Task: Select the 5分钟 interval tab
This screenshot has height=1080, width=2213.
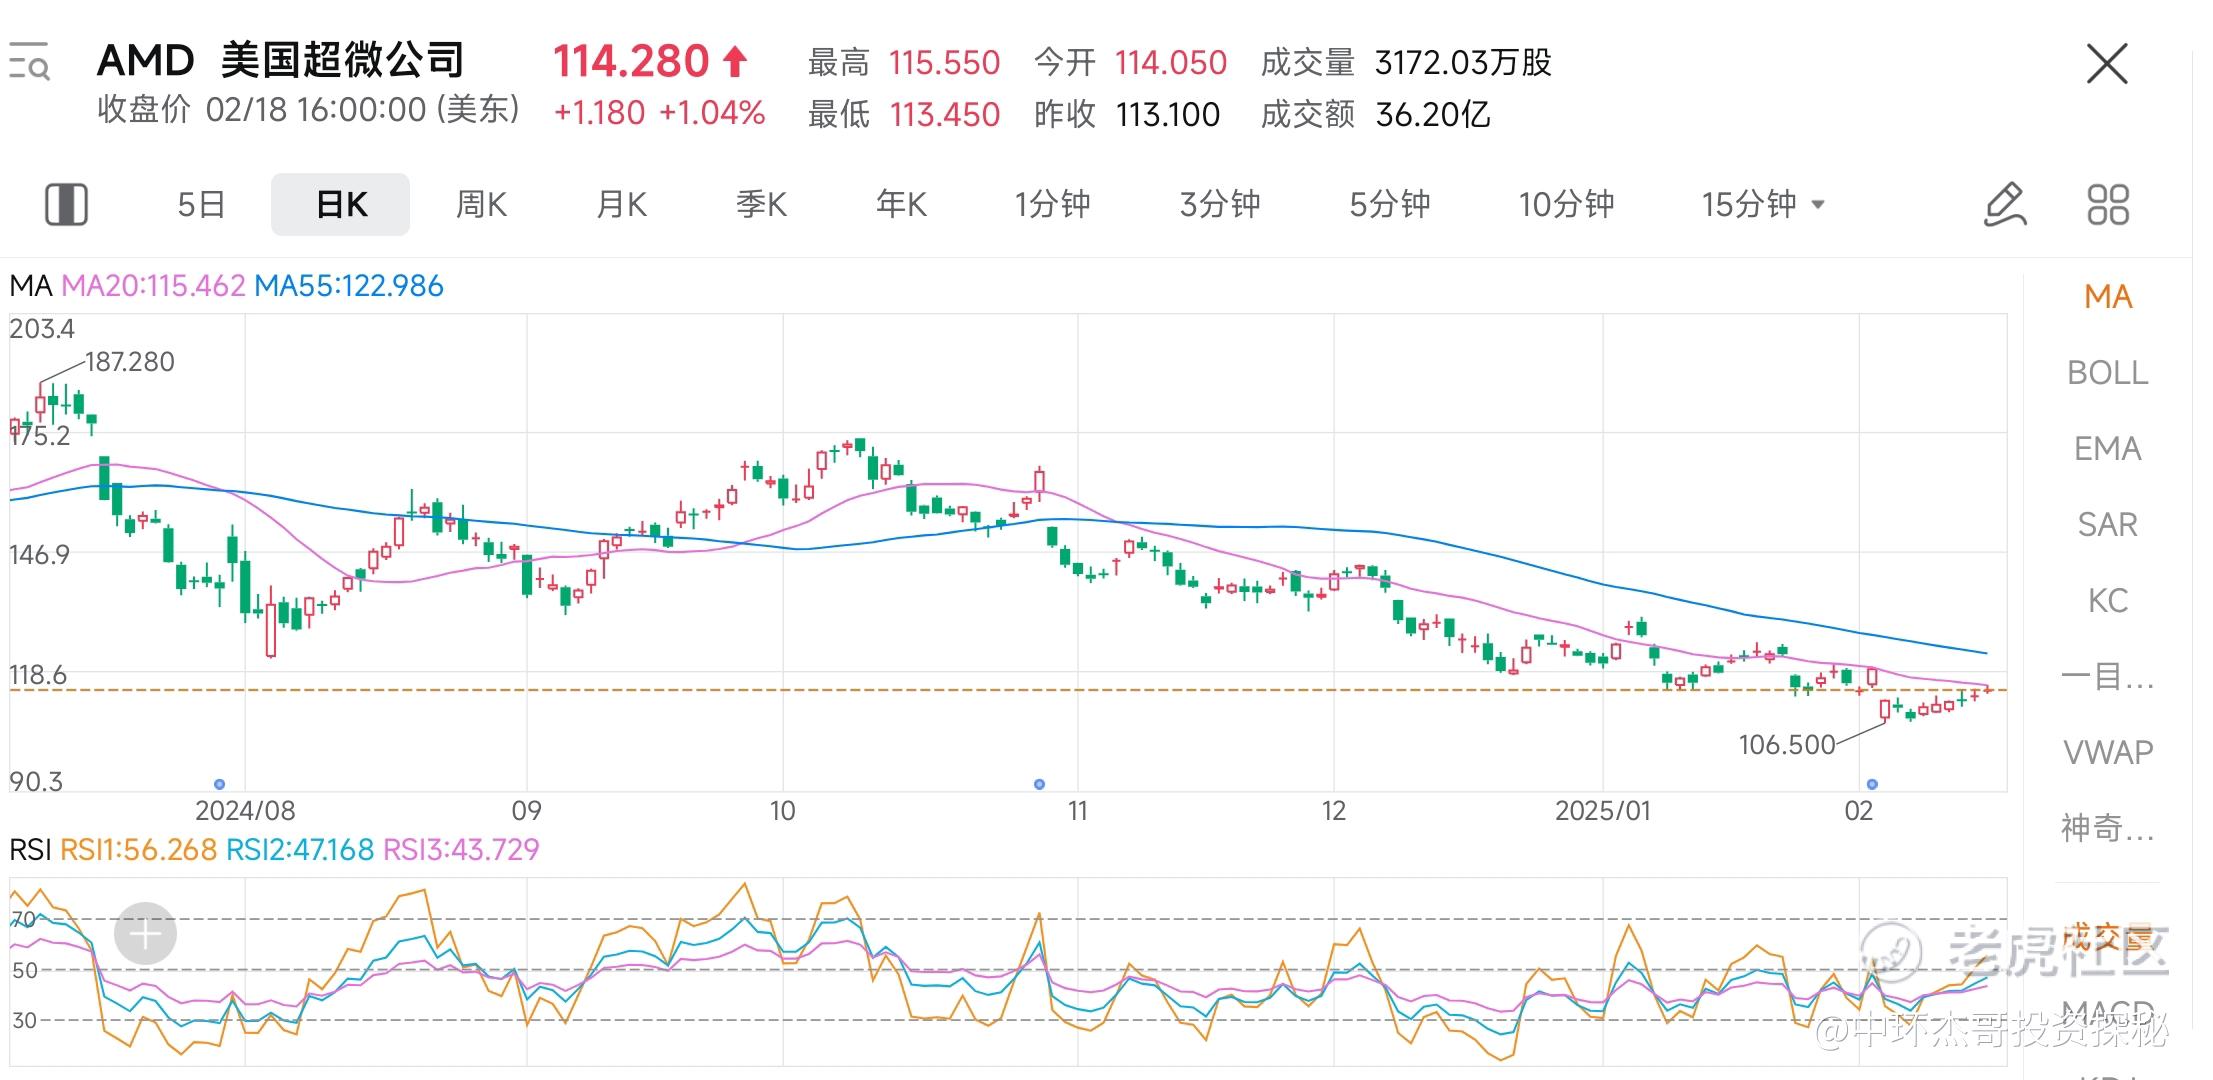Action: [x=1390, y=204]
